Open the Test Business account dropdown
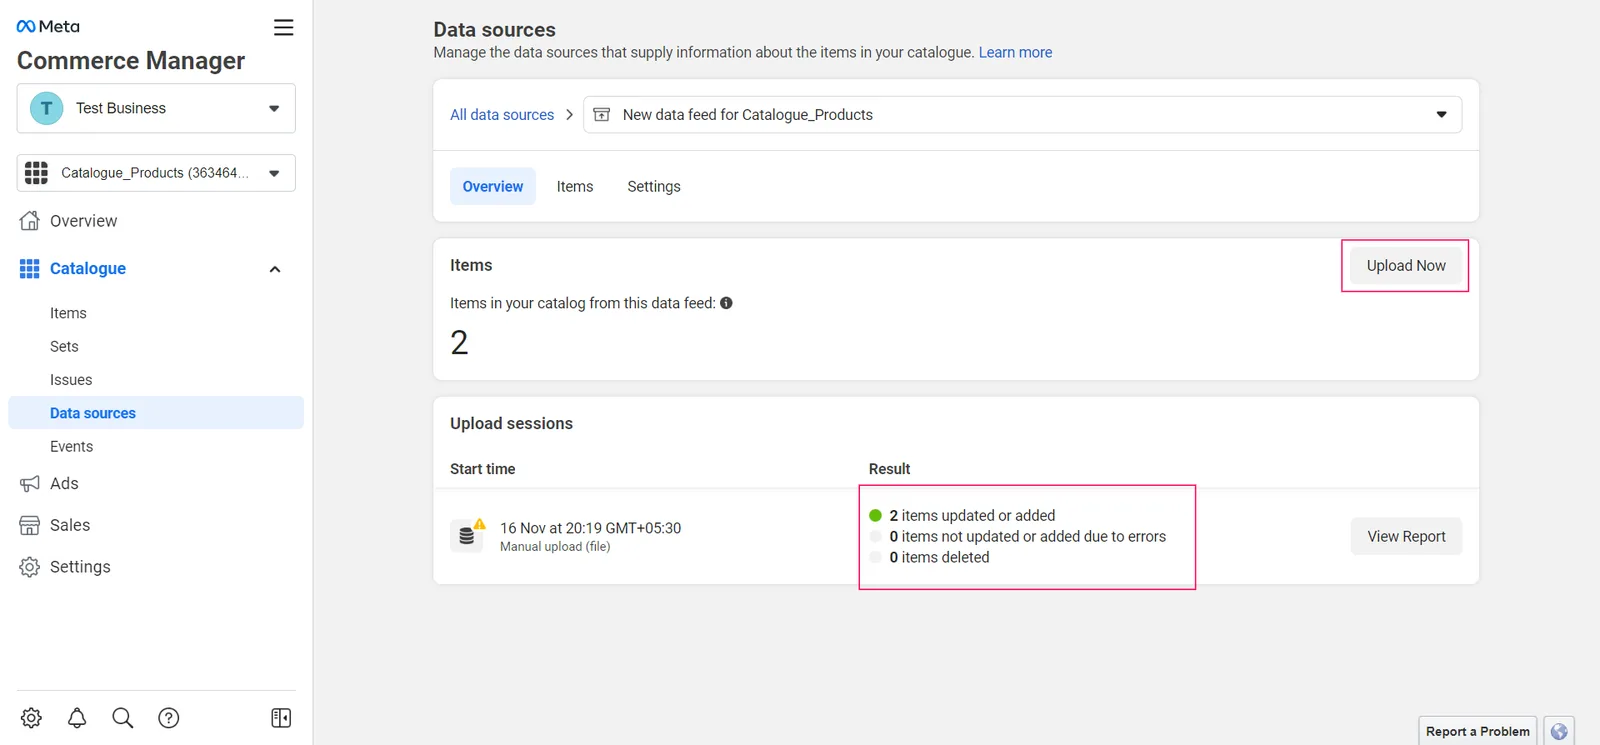 coord(156,108)
